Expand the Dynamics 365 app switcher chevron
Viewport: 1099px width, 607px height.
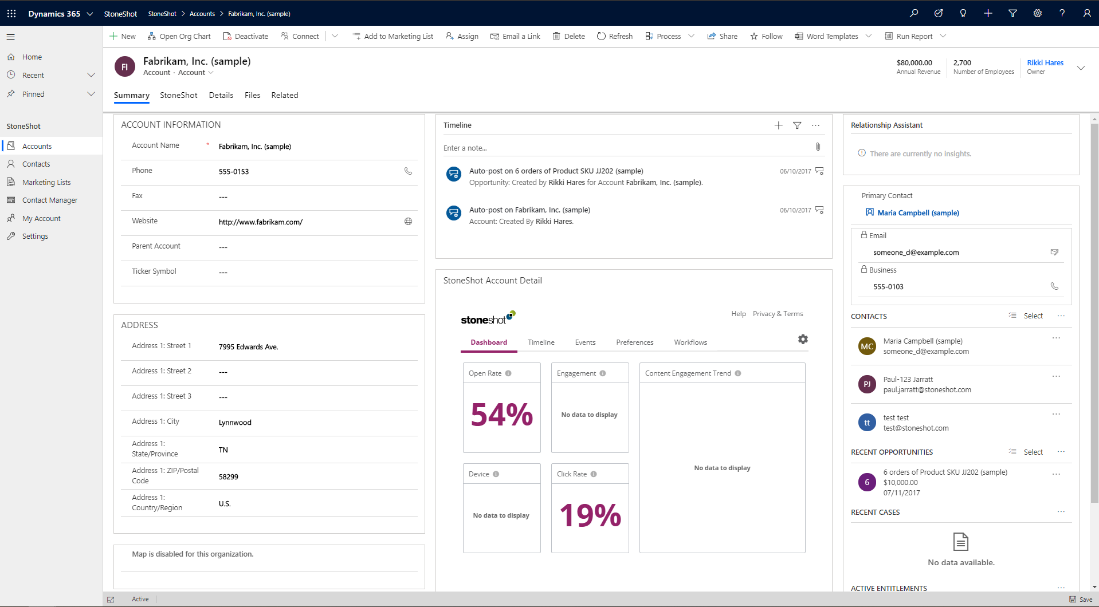pos(90,13)
